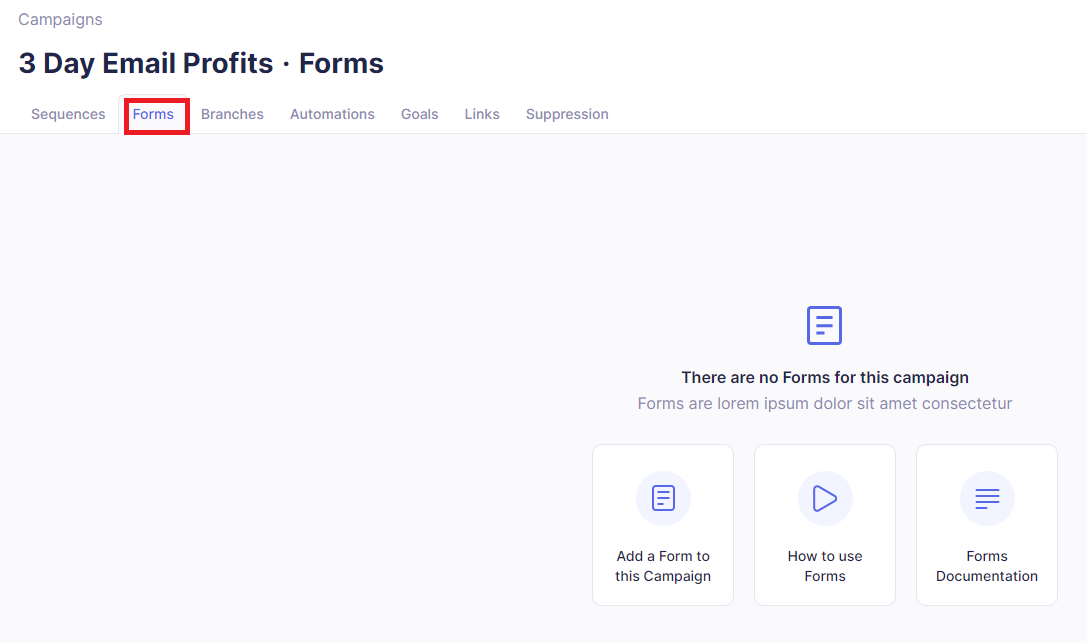The height and width of the screenshot is (643, 1087).
Task: Switch to the Goals tab
Action: tap(419, 114)
